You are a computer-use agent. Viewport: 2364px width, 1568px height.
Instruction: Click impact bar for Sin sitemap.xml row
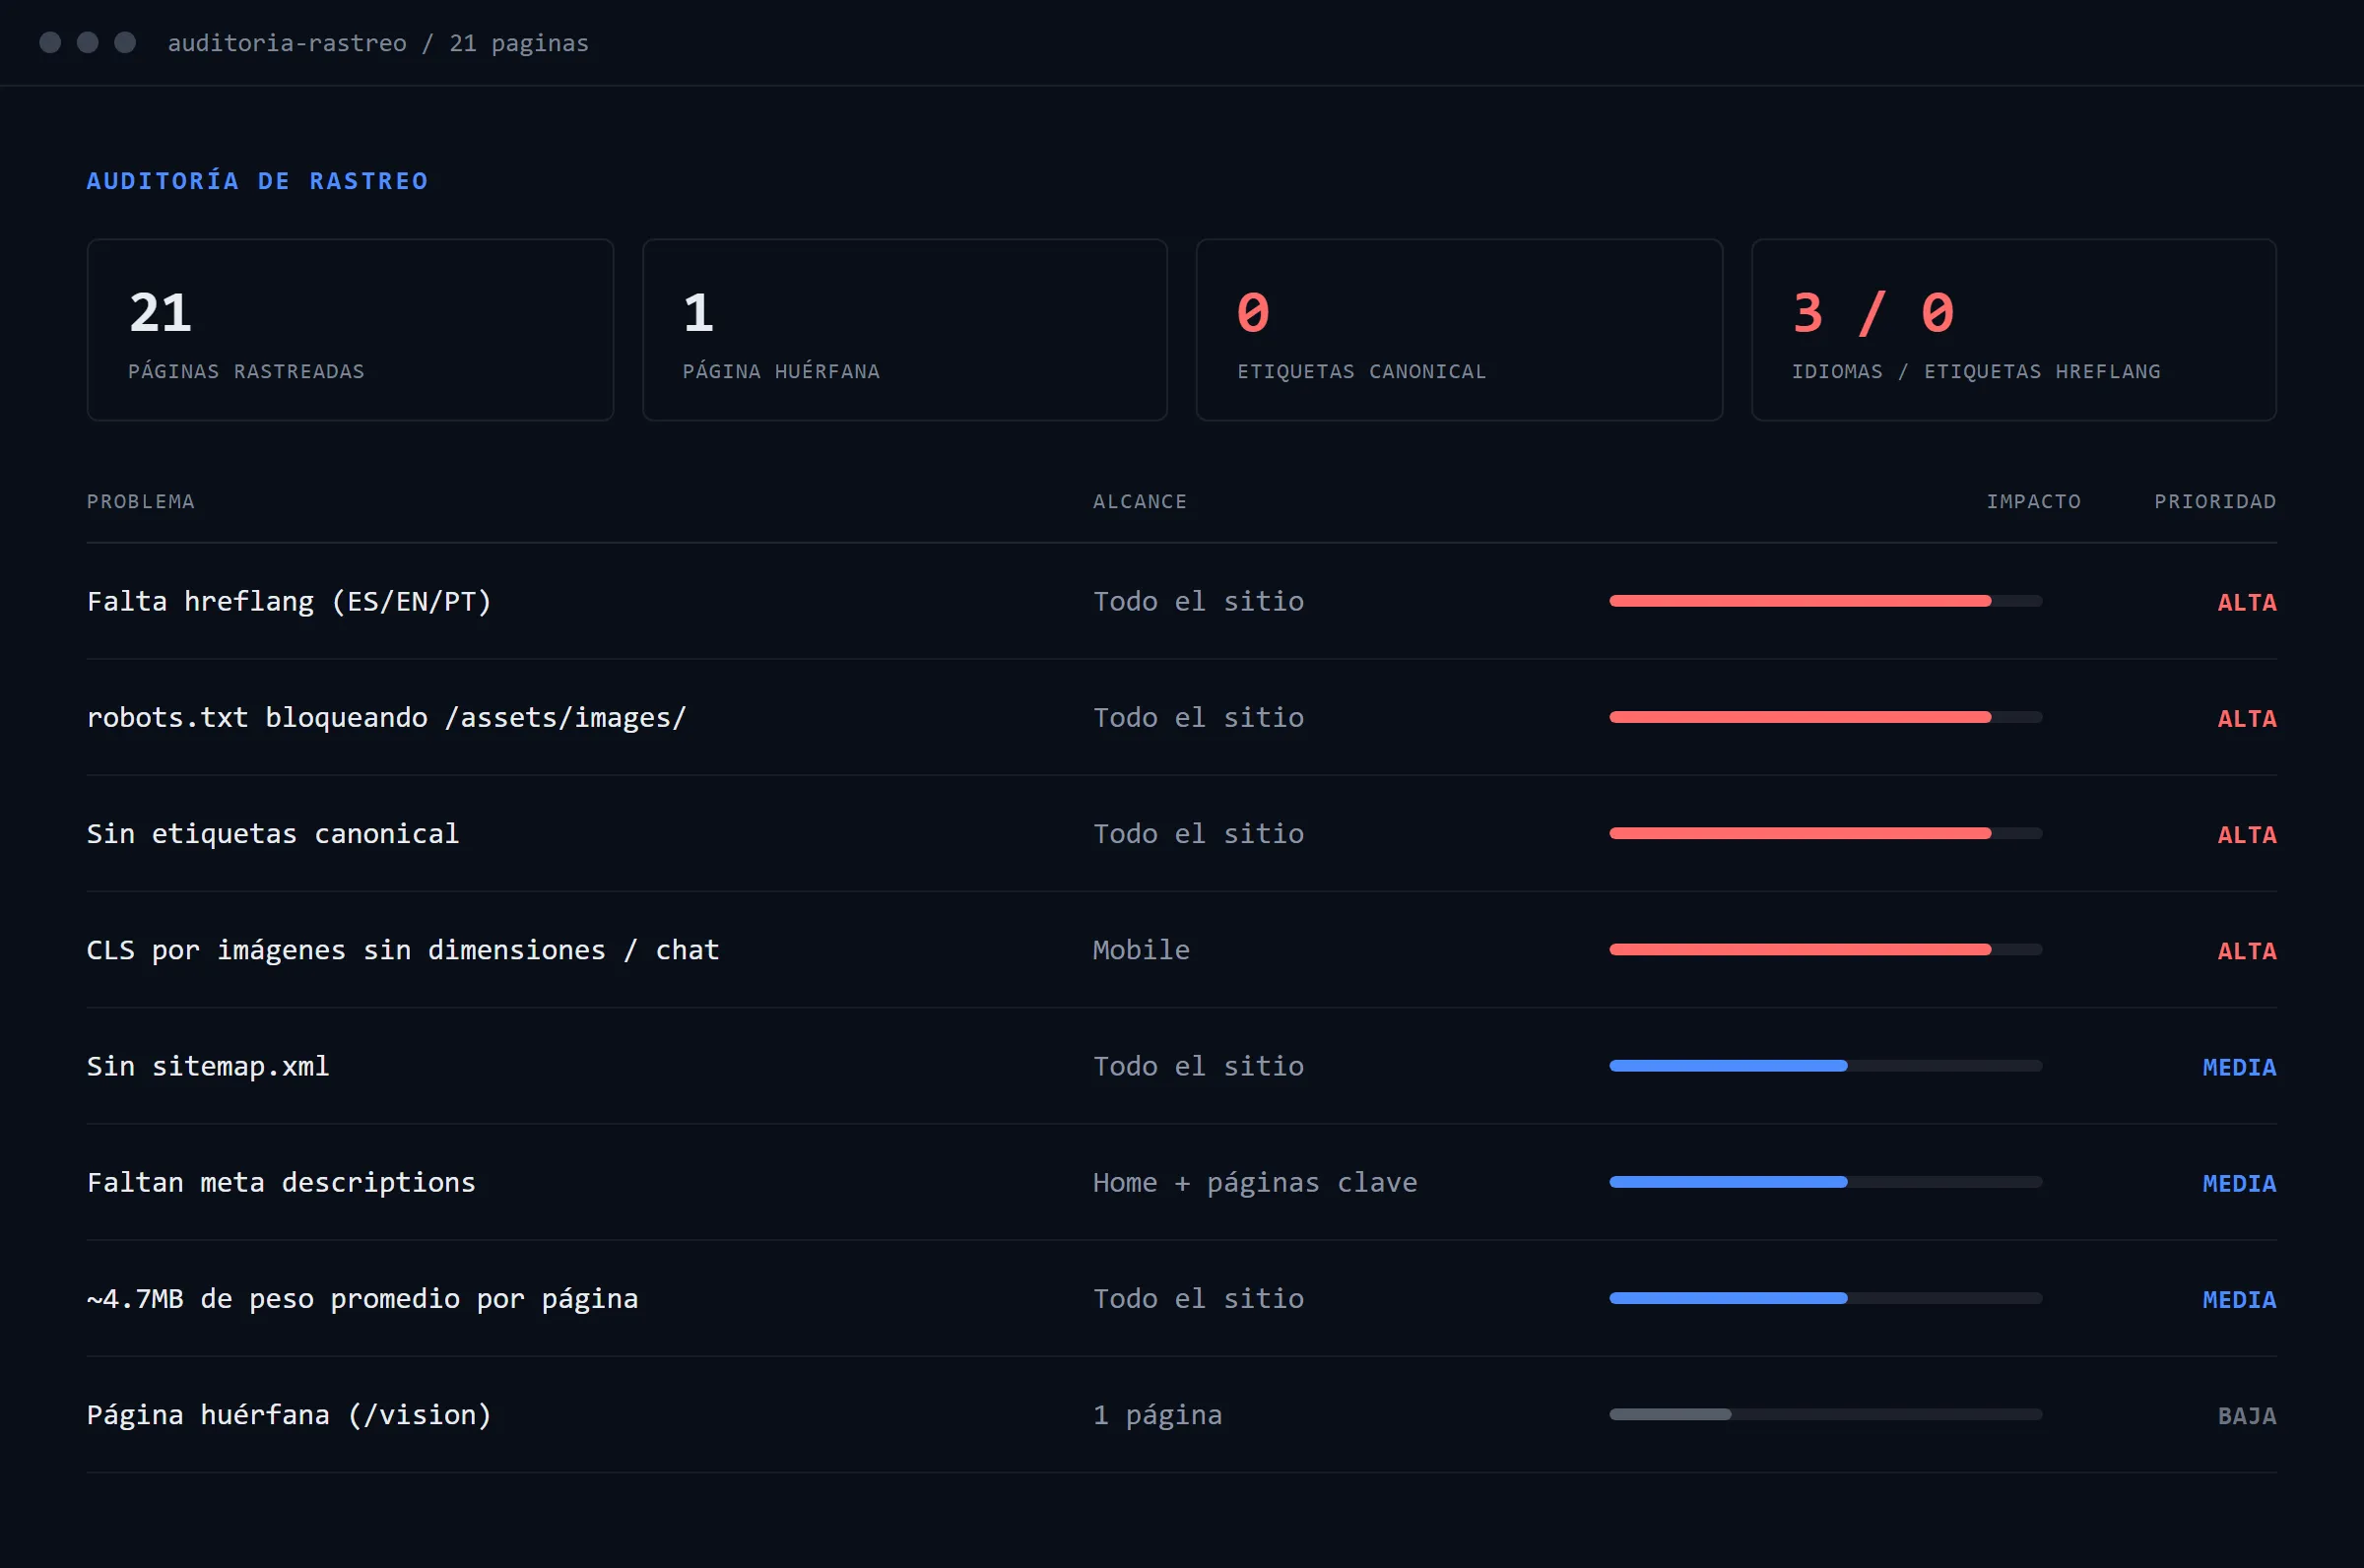(x=1825, y=1066)
